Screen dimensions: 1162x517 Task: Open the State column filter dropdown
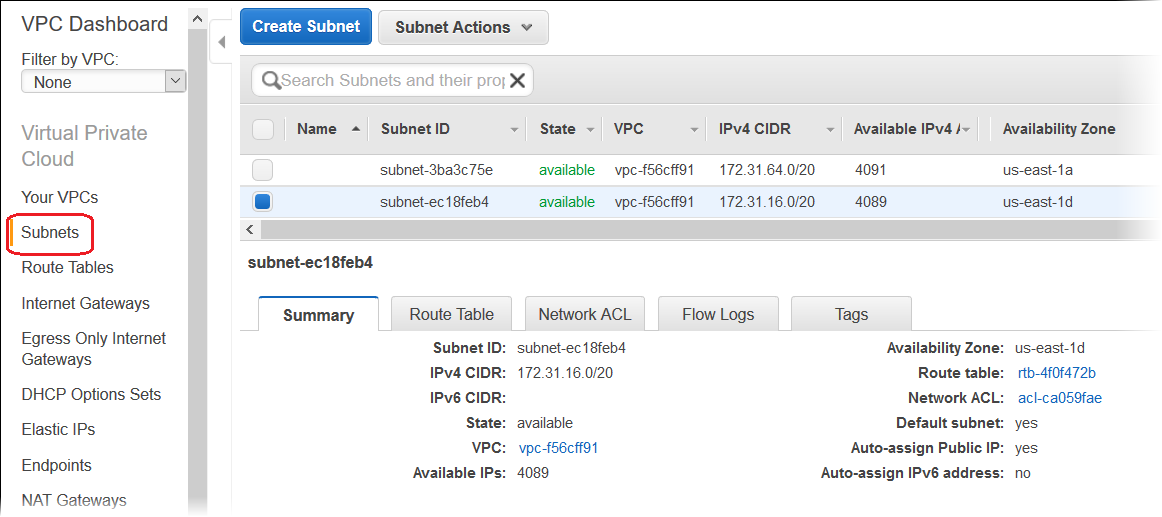click(591, 130)
